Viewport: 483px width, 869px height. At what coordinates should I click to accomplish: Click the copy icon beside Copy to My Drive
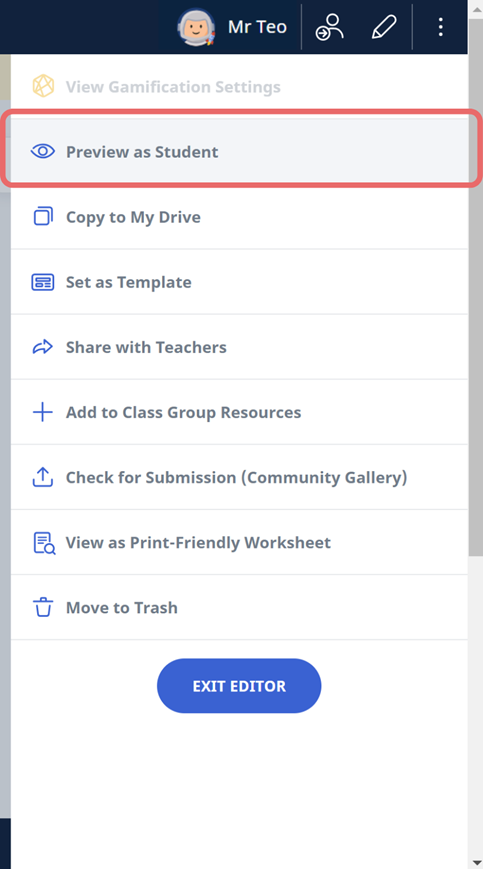pyautogui.click(x=43, y=216)
